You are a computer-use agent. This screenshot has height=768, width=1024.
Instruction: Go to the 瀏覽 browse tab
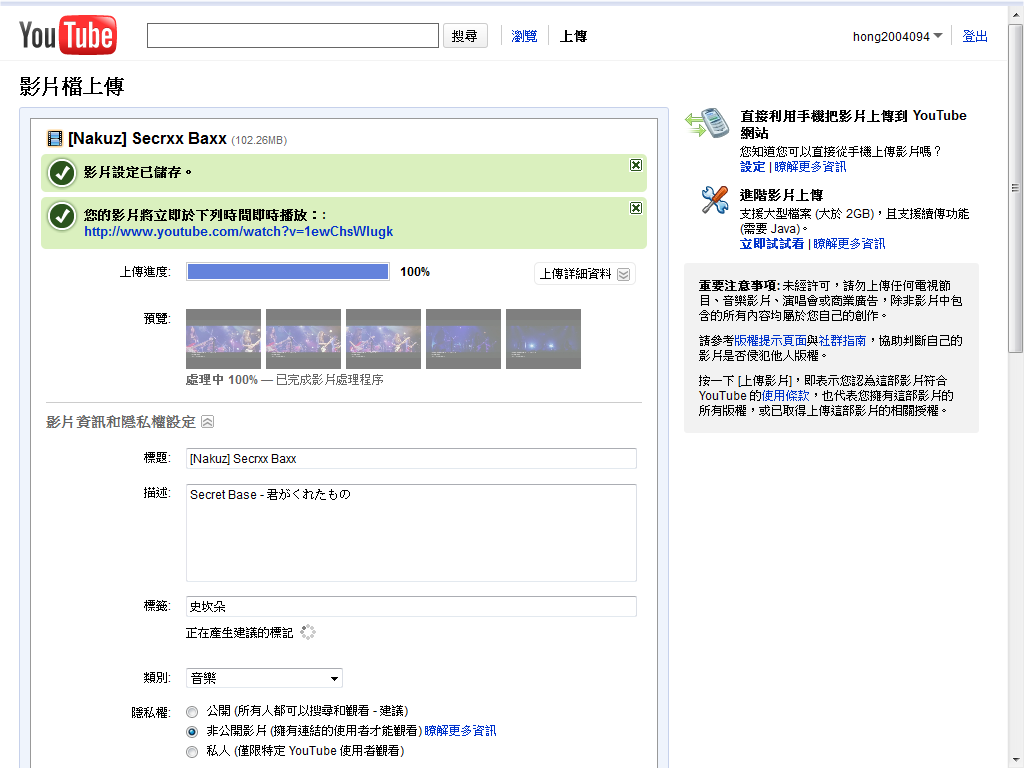coord(524,36)
